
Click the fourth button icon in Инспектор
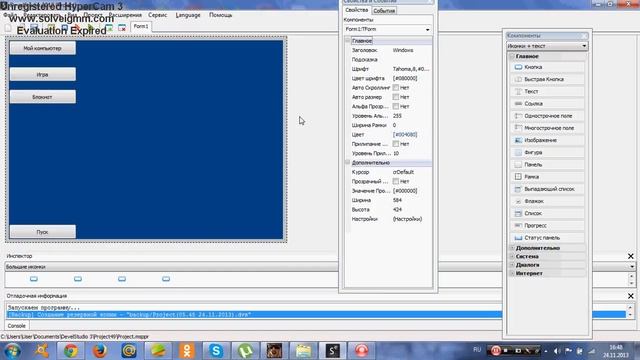click(166, 279)
